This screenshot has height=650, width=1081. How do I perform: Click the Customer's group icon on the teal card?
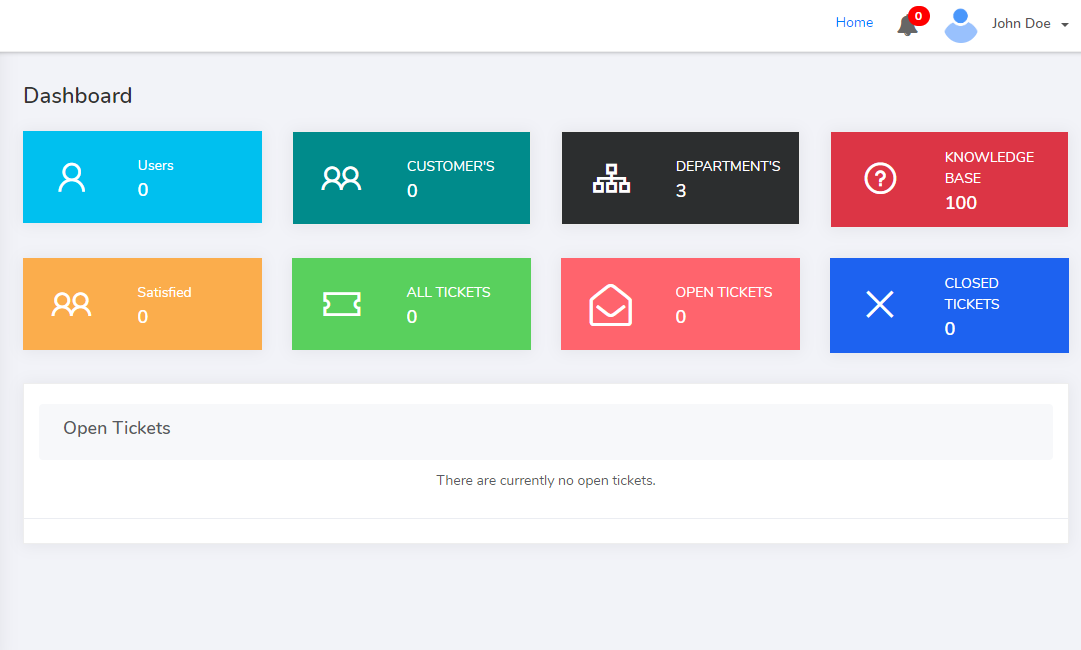coord(340,177)
